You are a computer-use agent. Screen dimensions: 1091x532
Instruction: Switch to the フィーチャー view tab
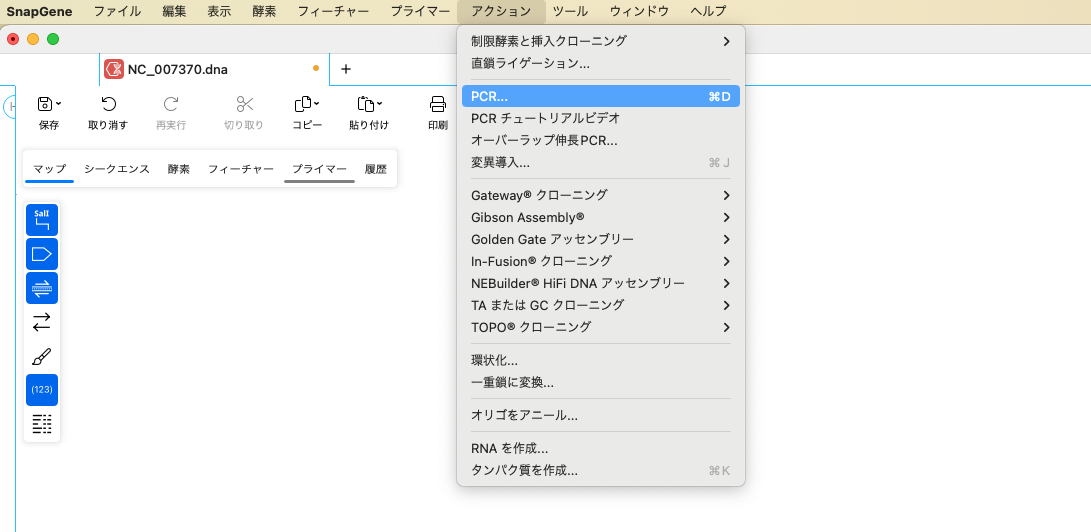point(241,169)
